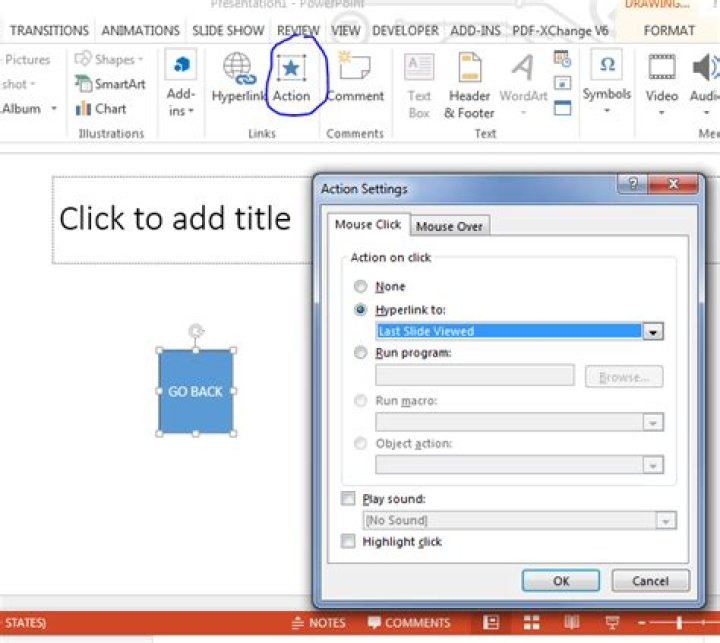Switch to Slide Sorter view
The image size is (720, 643).
tap(531, 623)
